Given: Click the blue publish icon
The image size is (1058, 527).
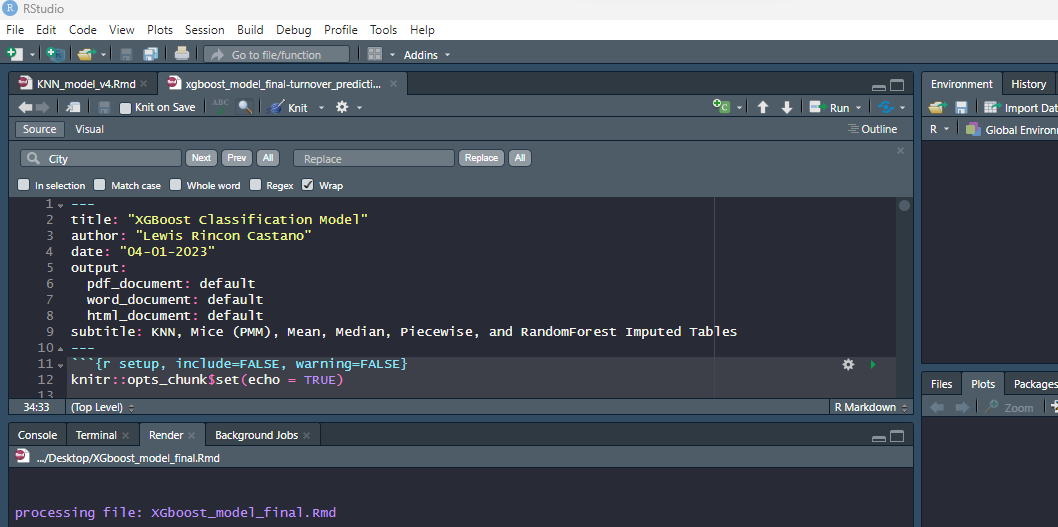Looking at the screenshot, I should pyautogui.click(x=886, y=107).
